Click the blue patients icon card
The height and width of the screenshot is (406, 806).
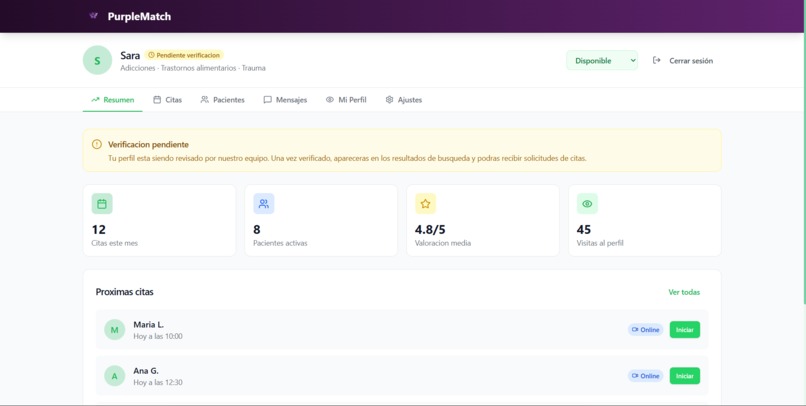(x=264, y=204)
